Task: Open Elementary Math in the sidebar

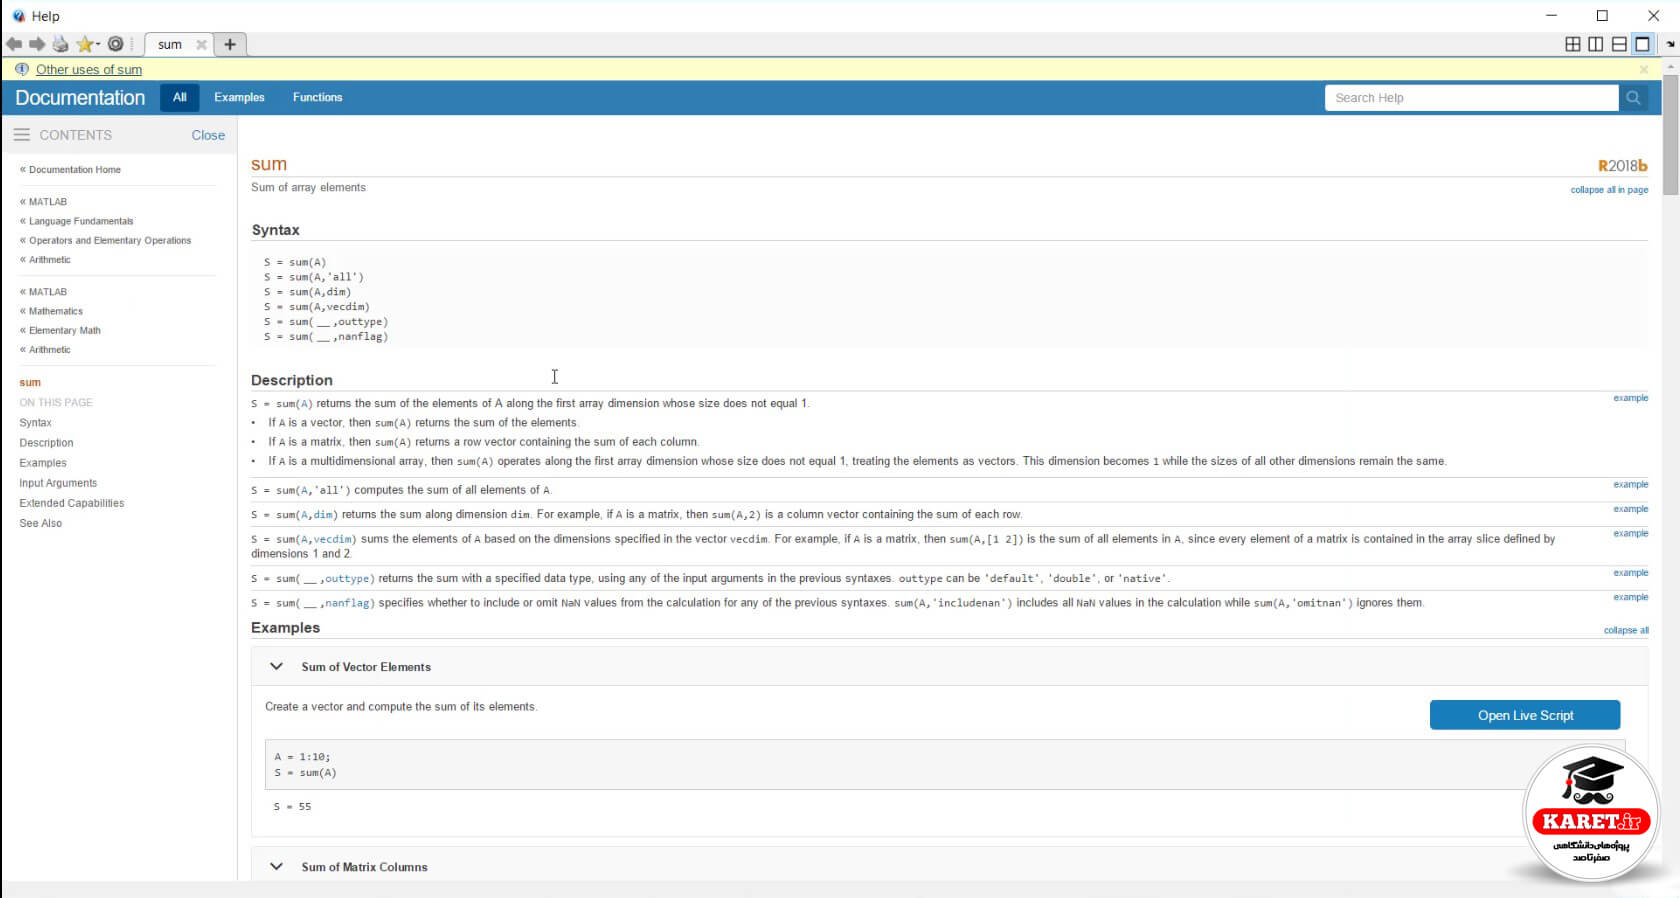Action: tap(65, 330)
